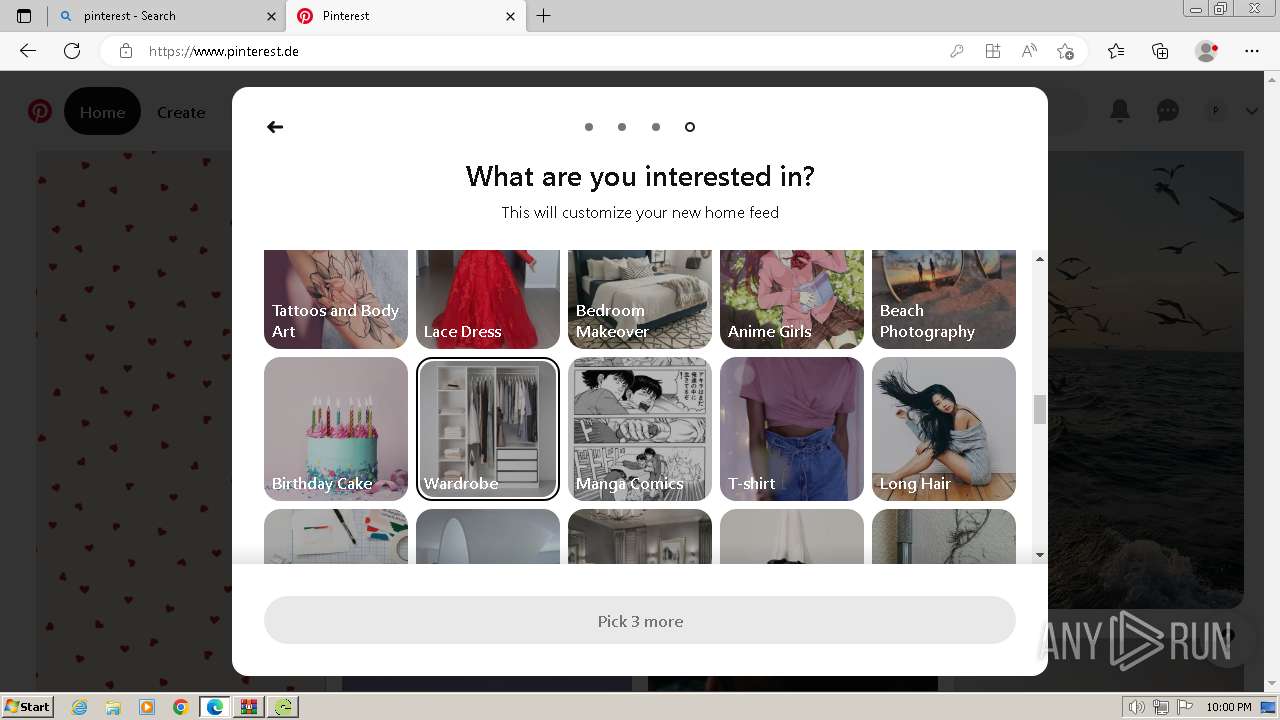
Task: Switch to the pinterest - Search tab
Action: coord(167,16)
